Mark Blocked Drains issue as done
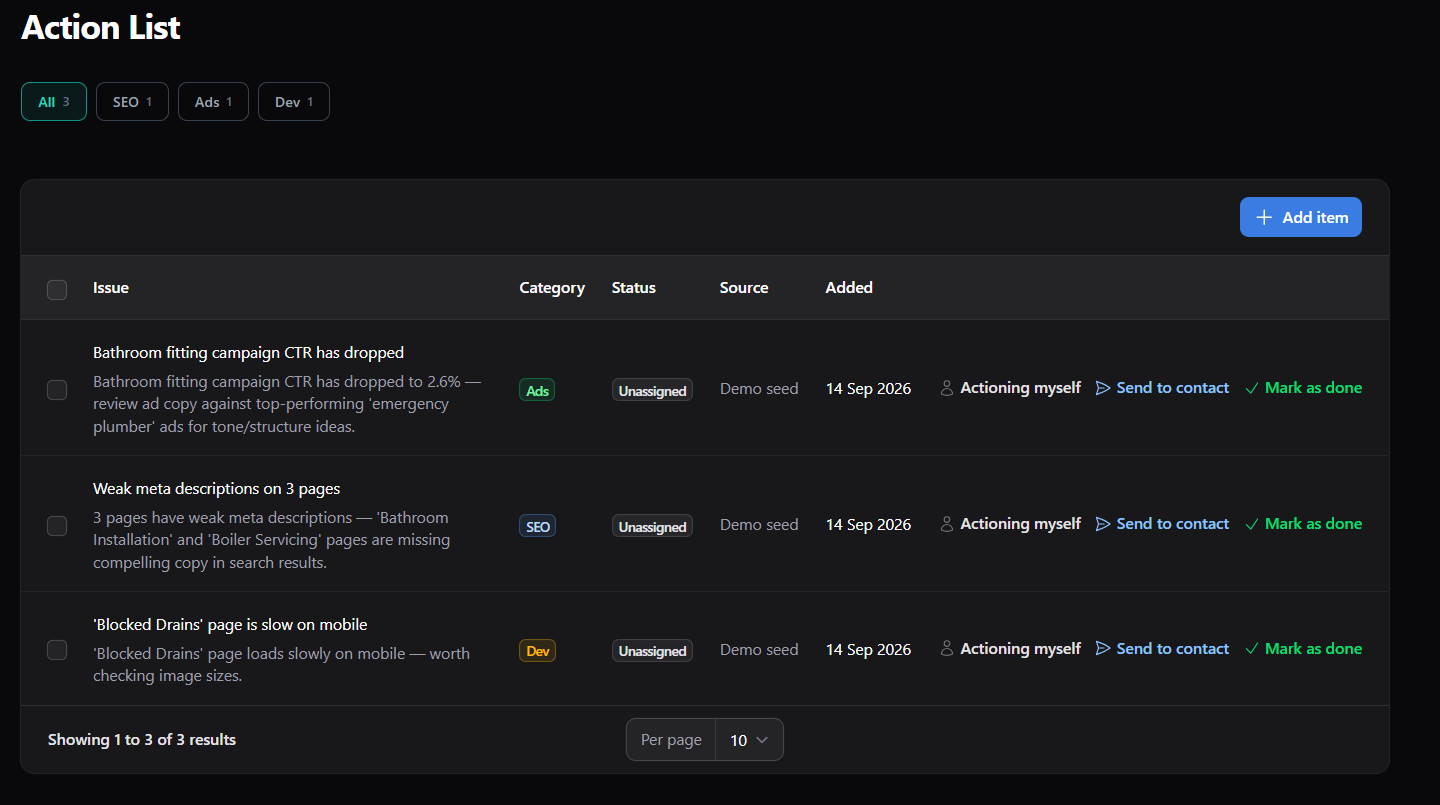 tap(1304, 649)
